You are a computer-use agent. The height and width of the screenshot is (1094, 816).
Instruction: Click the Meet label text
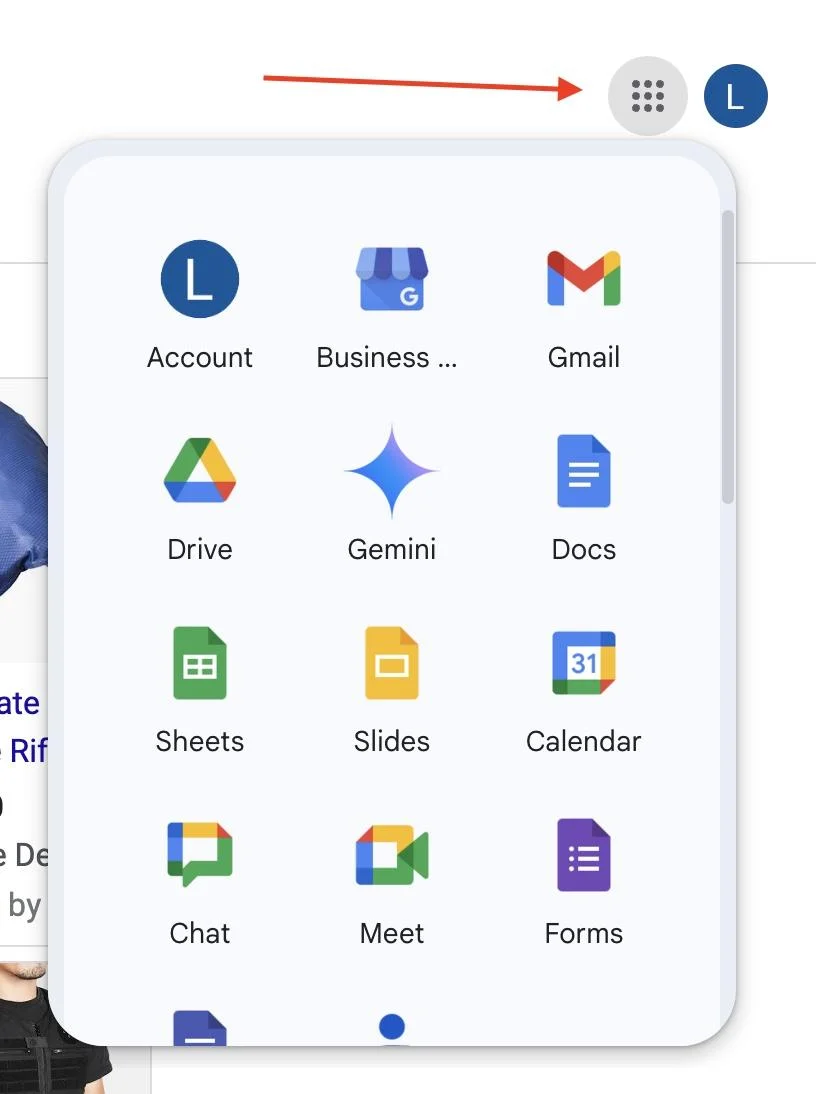[392, 933]
